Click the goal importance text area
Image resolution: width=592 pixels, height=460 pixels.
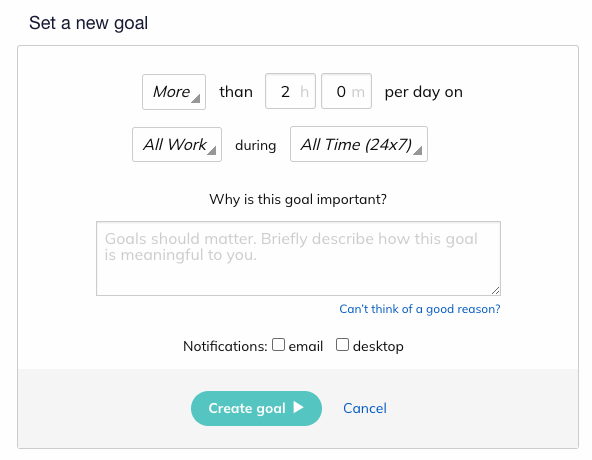(298, 258)
